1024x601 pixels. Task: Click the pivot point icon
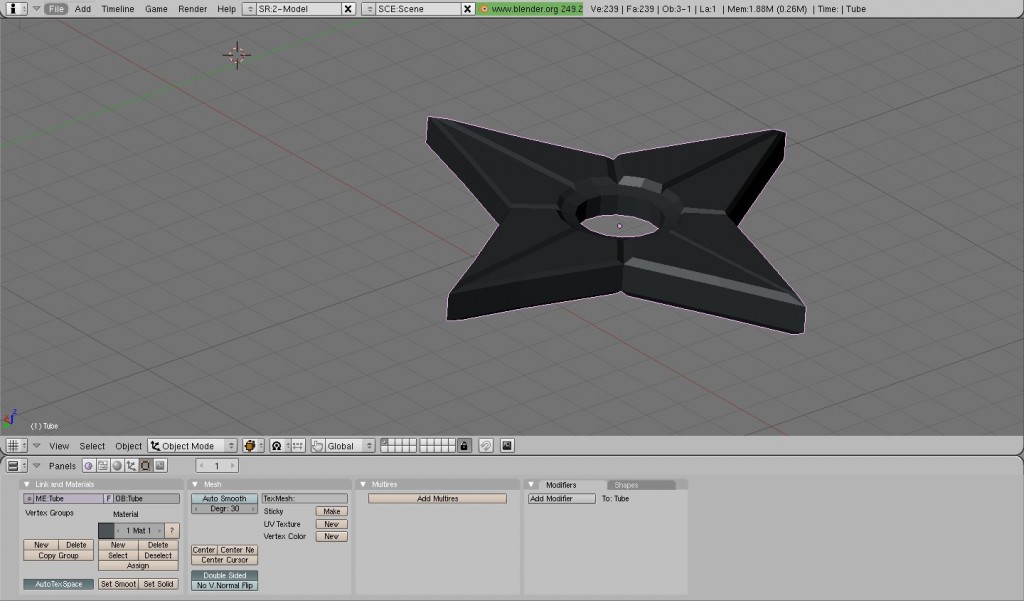coord(277,446)
